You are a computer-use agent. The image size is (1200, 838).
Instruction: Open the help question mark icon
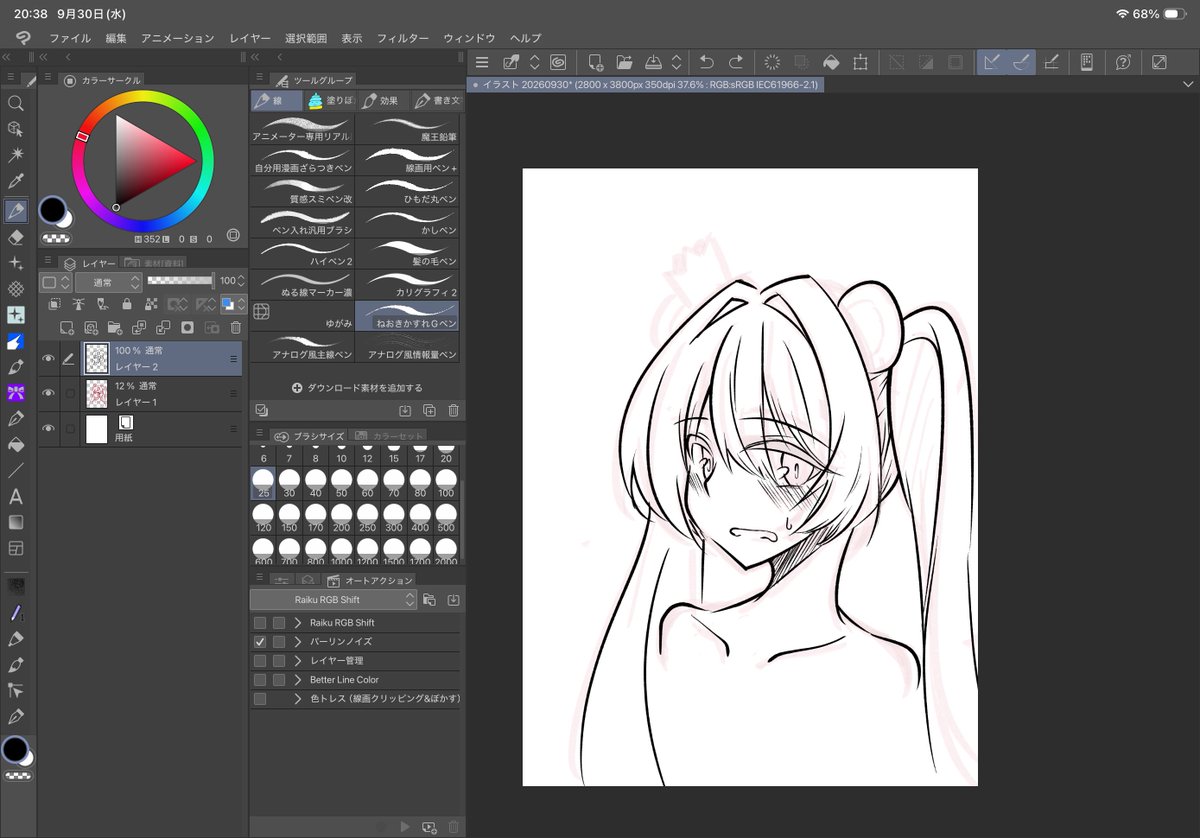point(1123,62)
